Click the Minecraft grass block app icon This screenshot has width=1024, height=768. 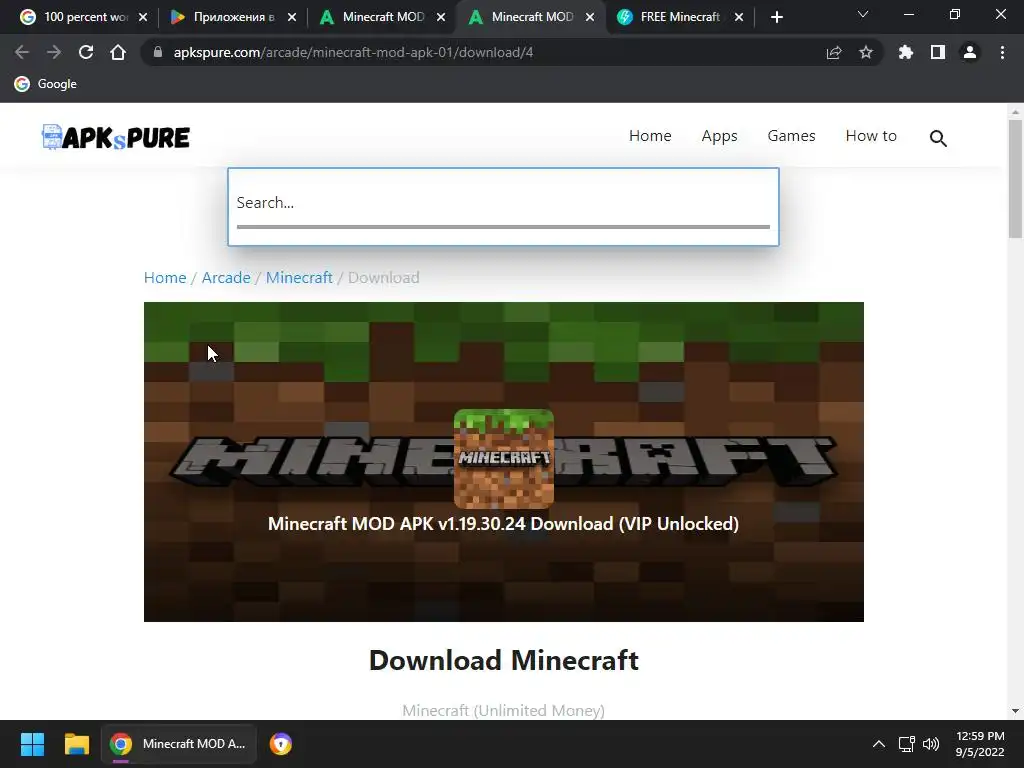(x=504, y=458)
